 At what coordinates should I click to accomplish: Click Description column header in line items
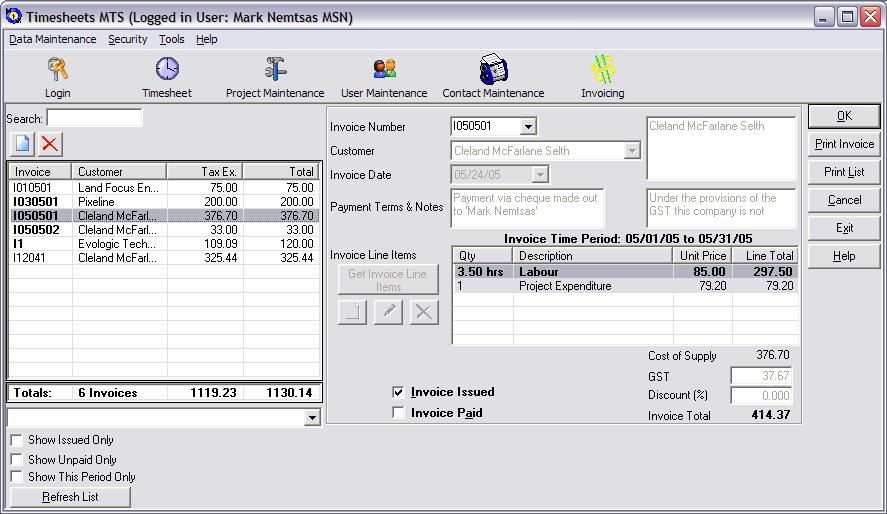593,256
